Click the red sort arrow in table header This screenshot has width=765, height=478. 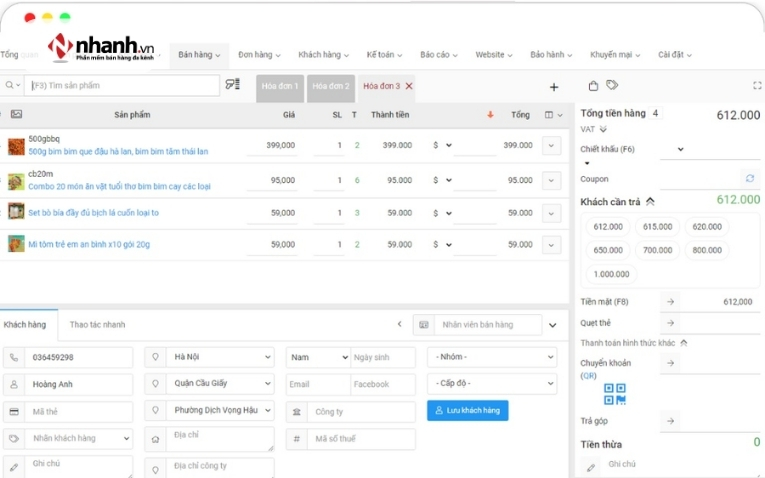pyautogui.click(x=490, y=115)
